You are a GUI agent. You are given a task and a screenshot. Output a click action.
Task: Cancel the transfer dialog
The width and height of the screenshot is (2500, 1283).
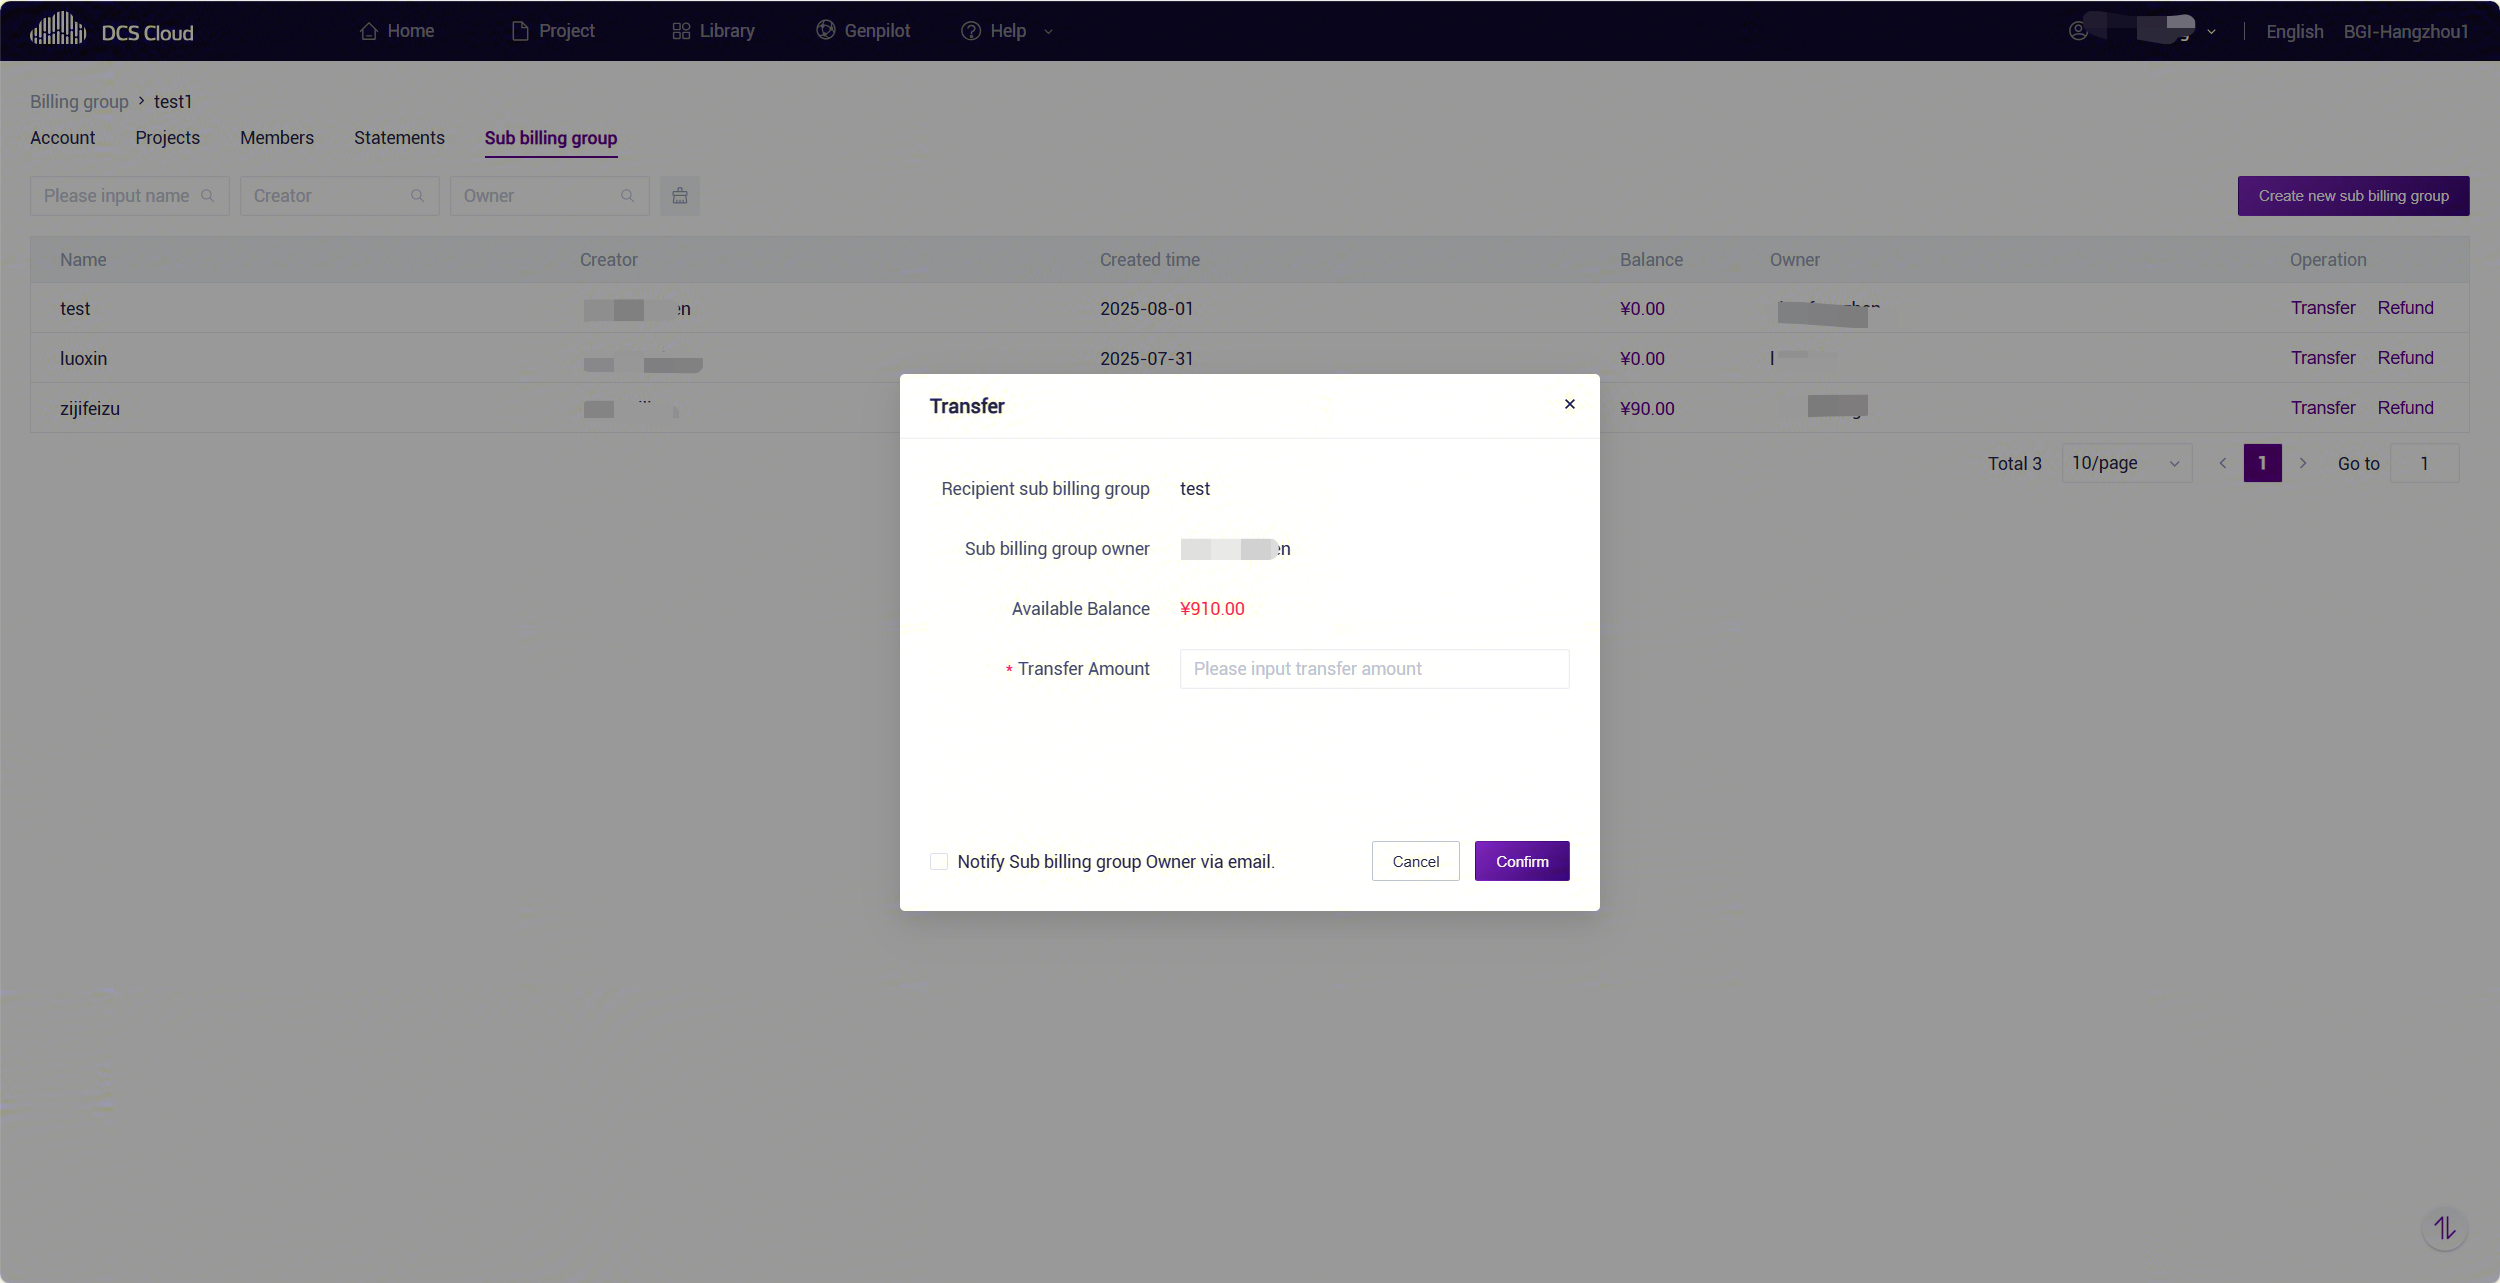coord(1415,861)
